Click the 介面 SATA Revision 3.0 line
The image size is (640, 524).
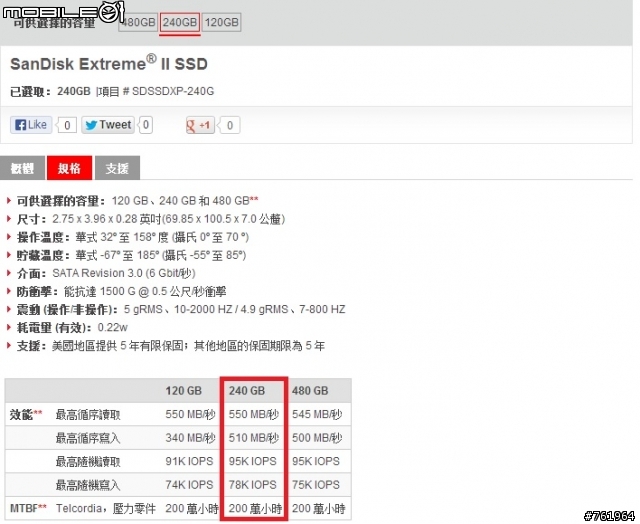pyautogui.click(x=106, y=273)
